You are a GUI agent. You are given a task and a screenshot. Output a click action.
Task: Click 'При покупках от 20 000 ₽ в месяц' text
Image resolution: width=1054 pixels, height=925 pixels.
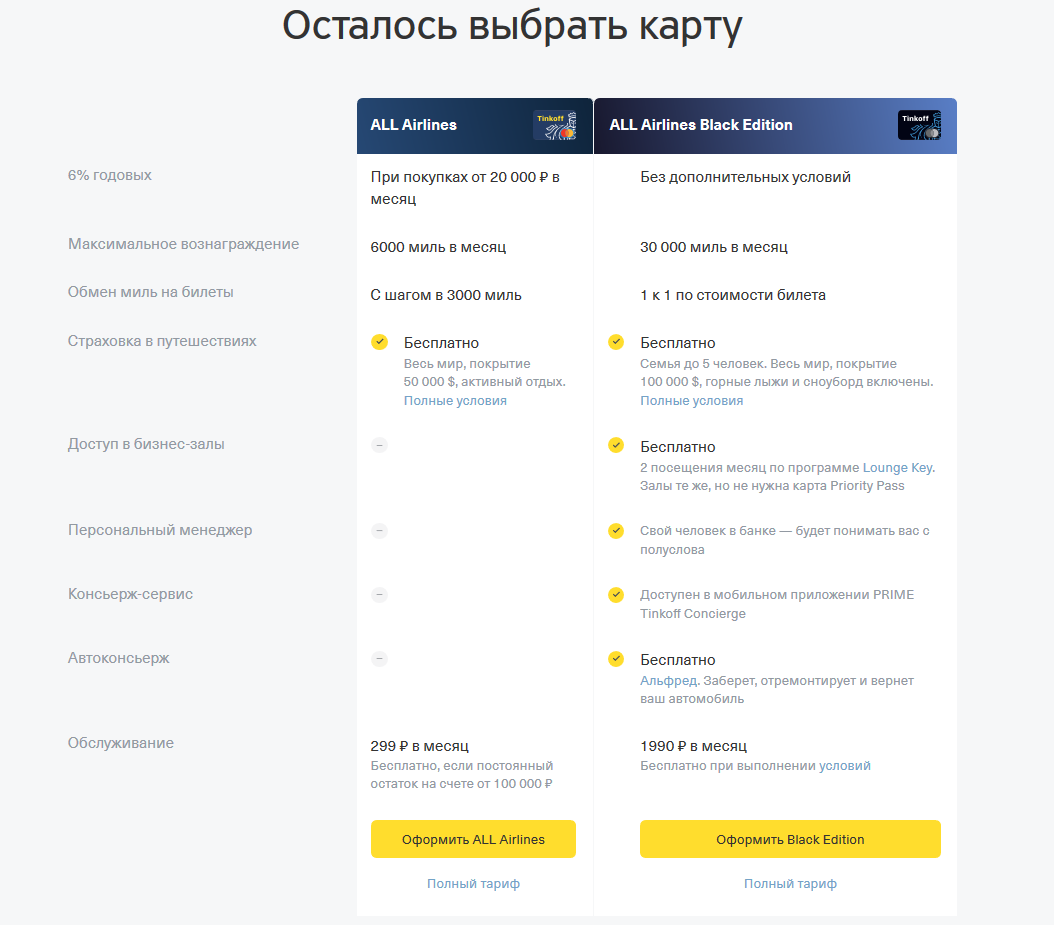(x=465, y=188)
